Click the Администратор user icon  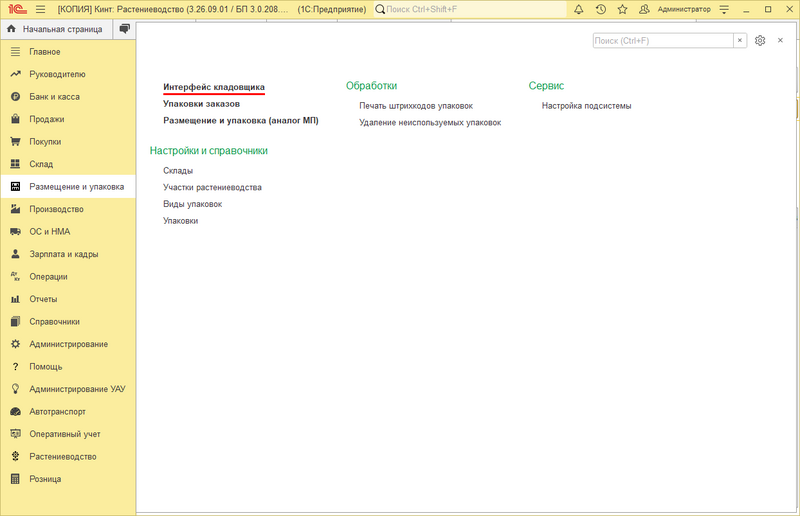[x=644, y=9]
